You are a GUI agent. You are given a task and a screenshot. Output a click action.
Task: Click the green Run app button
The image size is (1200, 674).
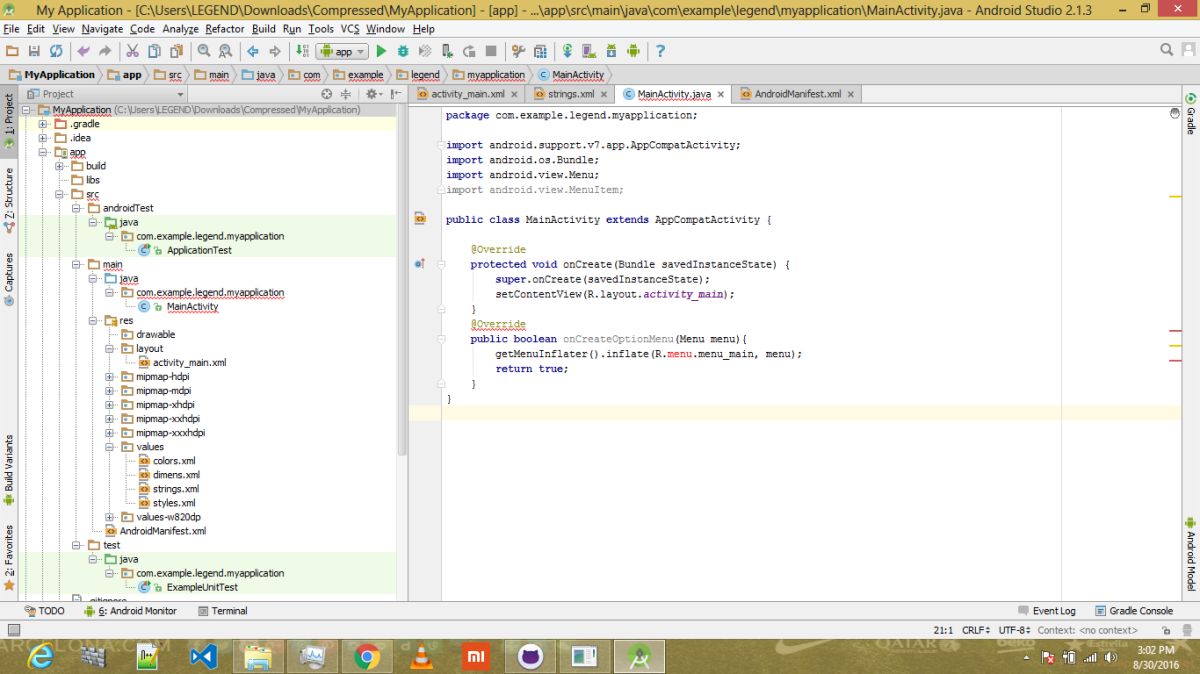pyautogui.click(x=381, y=51)
